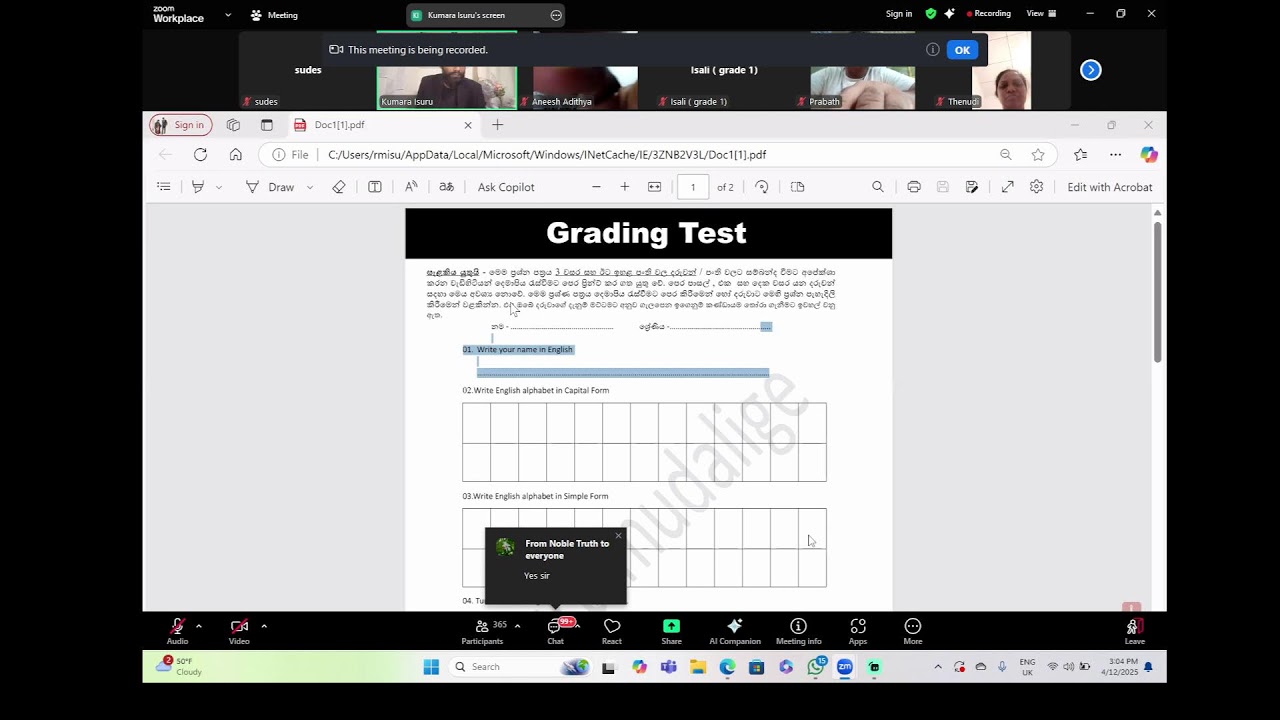Click the Ask Copilot button

click(x=506, y=187)
